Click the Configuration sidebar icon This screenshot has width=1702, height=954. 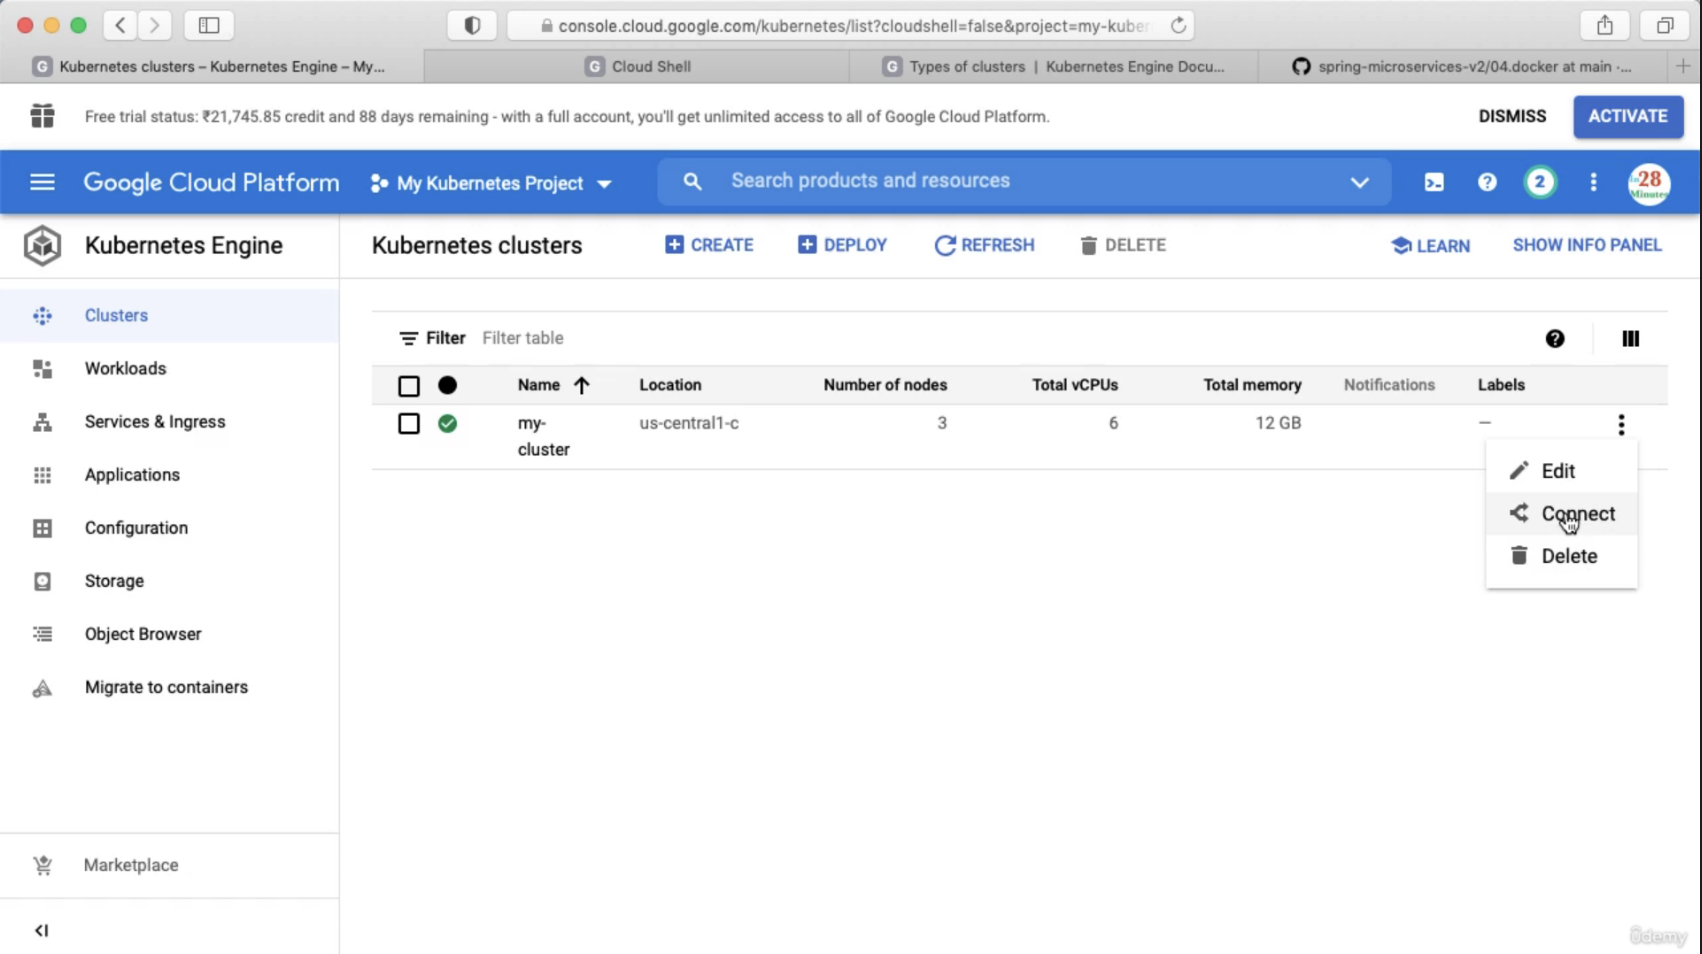point(42,528)
